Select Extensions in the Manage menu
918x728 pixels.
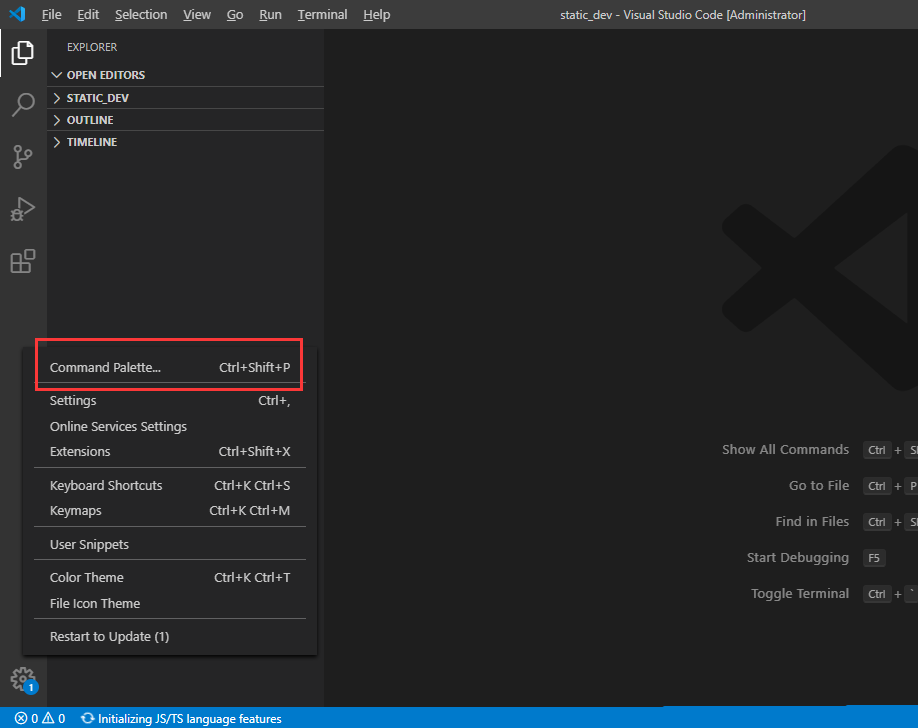(x=170, y=452)
